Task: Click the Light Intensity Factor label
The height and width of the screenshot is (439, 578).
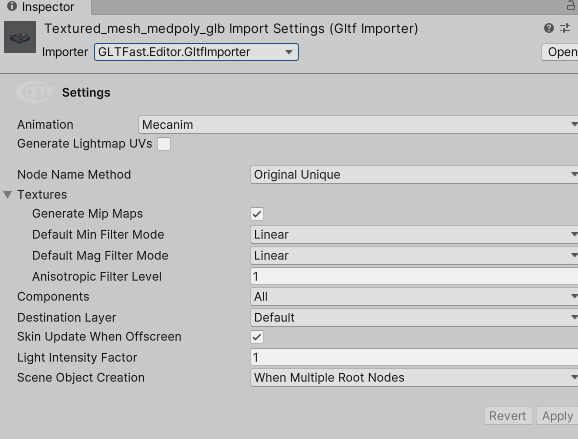Action: coord(77,358)
